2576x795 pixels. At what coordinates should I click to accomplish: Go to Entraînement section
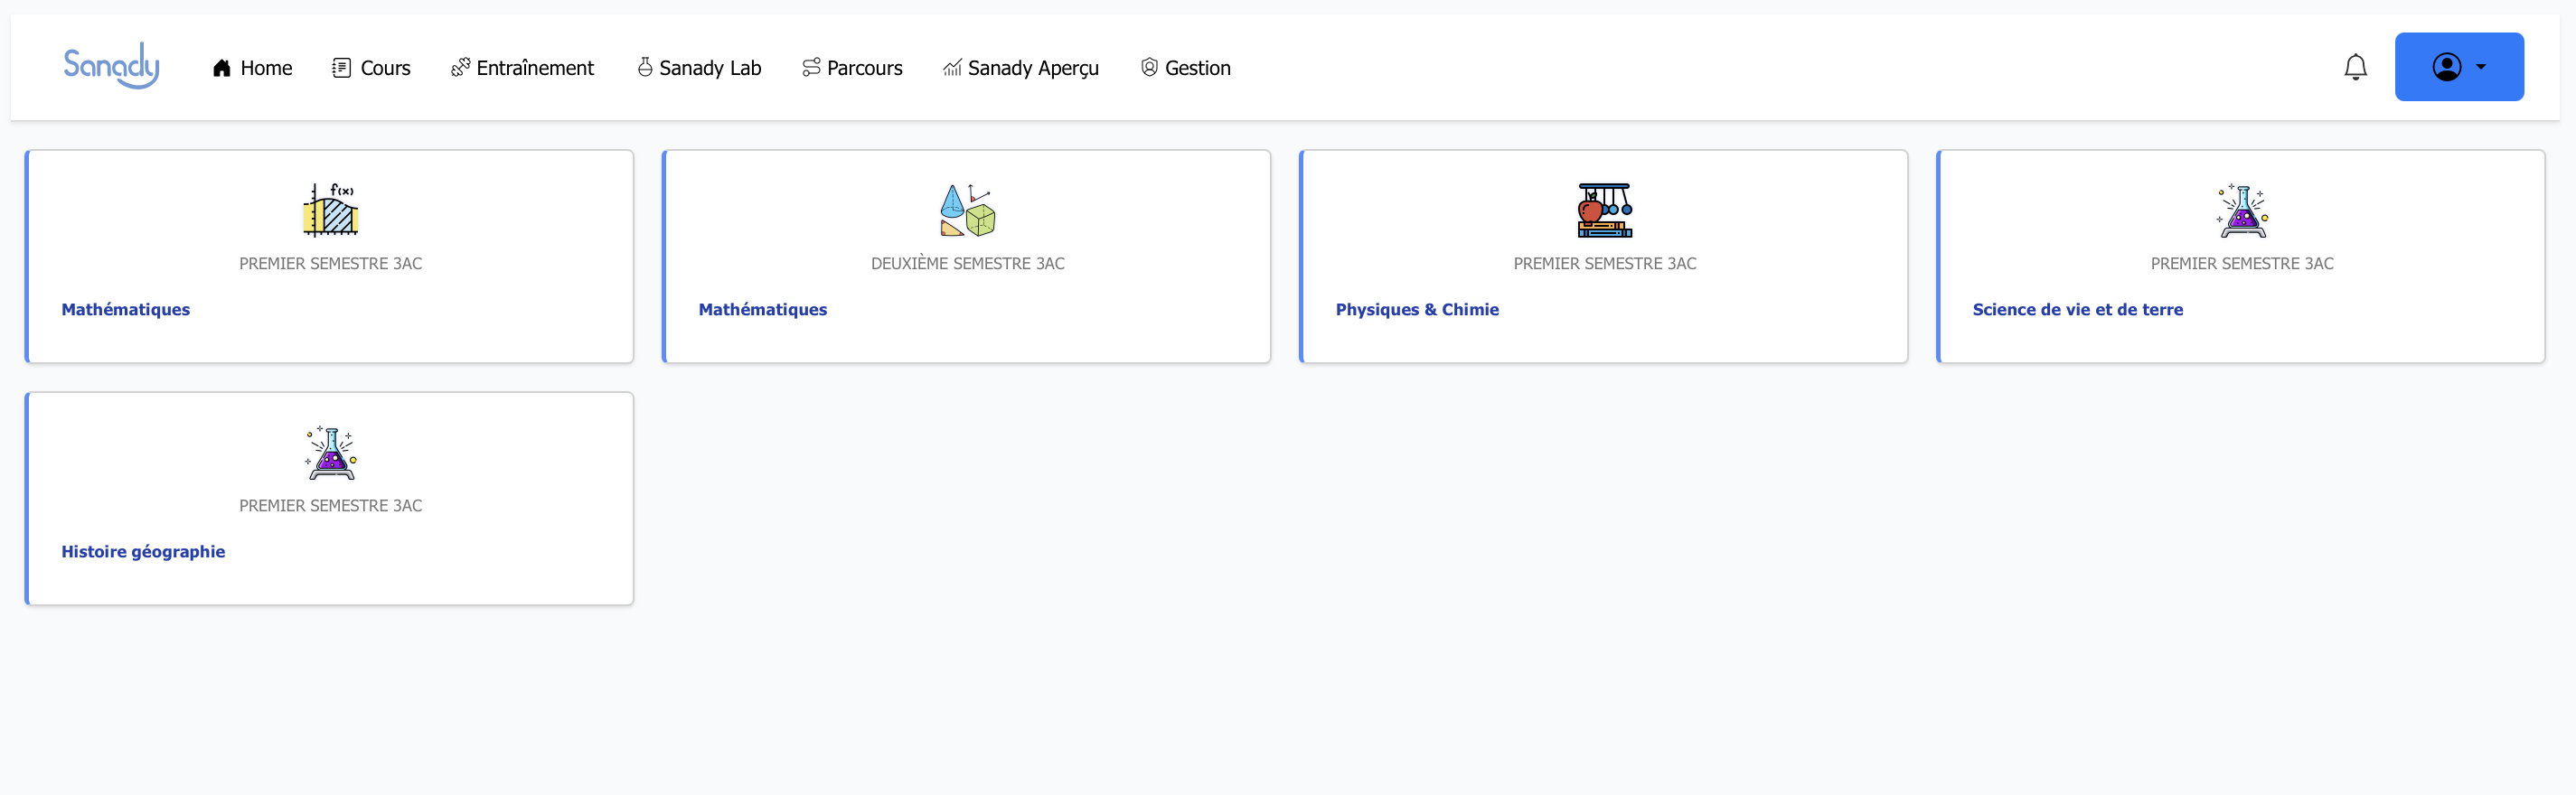(x=522, y=68)
